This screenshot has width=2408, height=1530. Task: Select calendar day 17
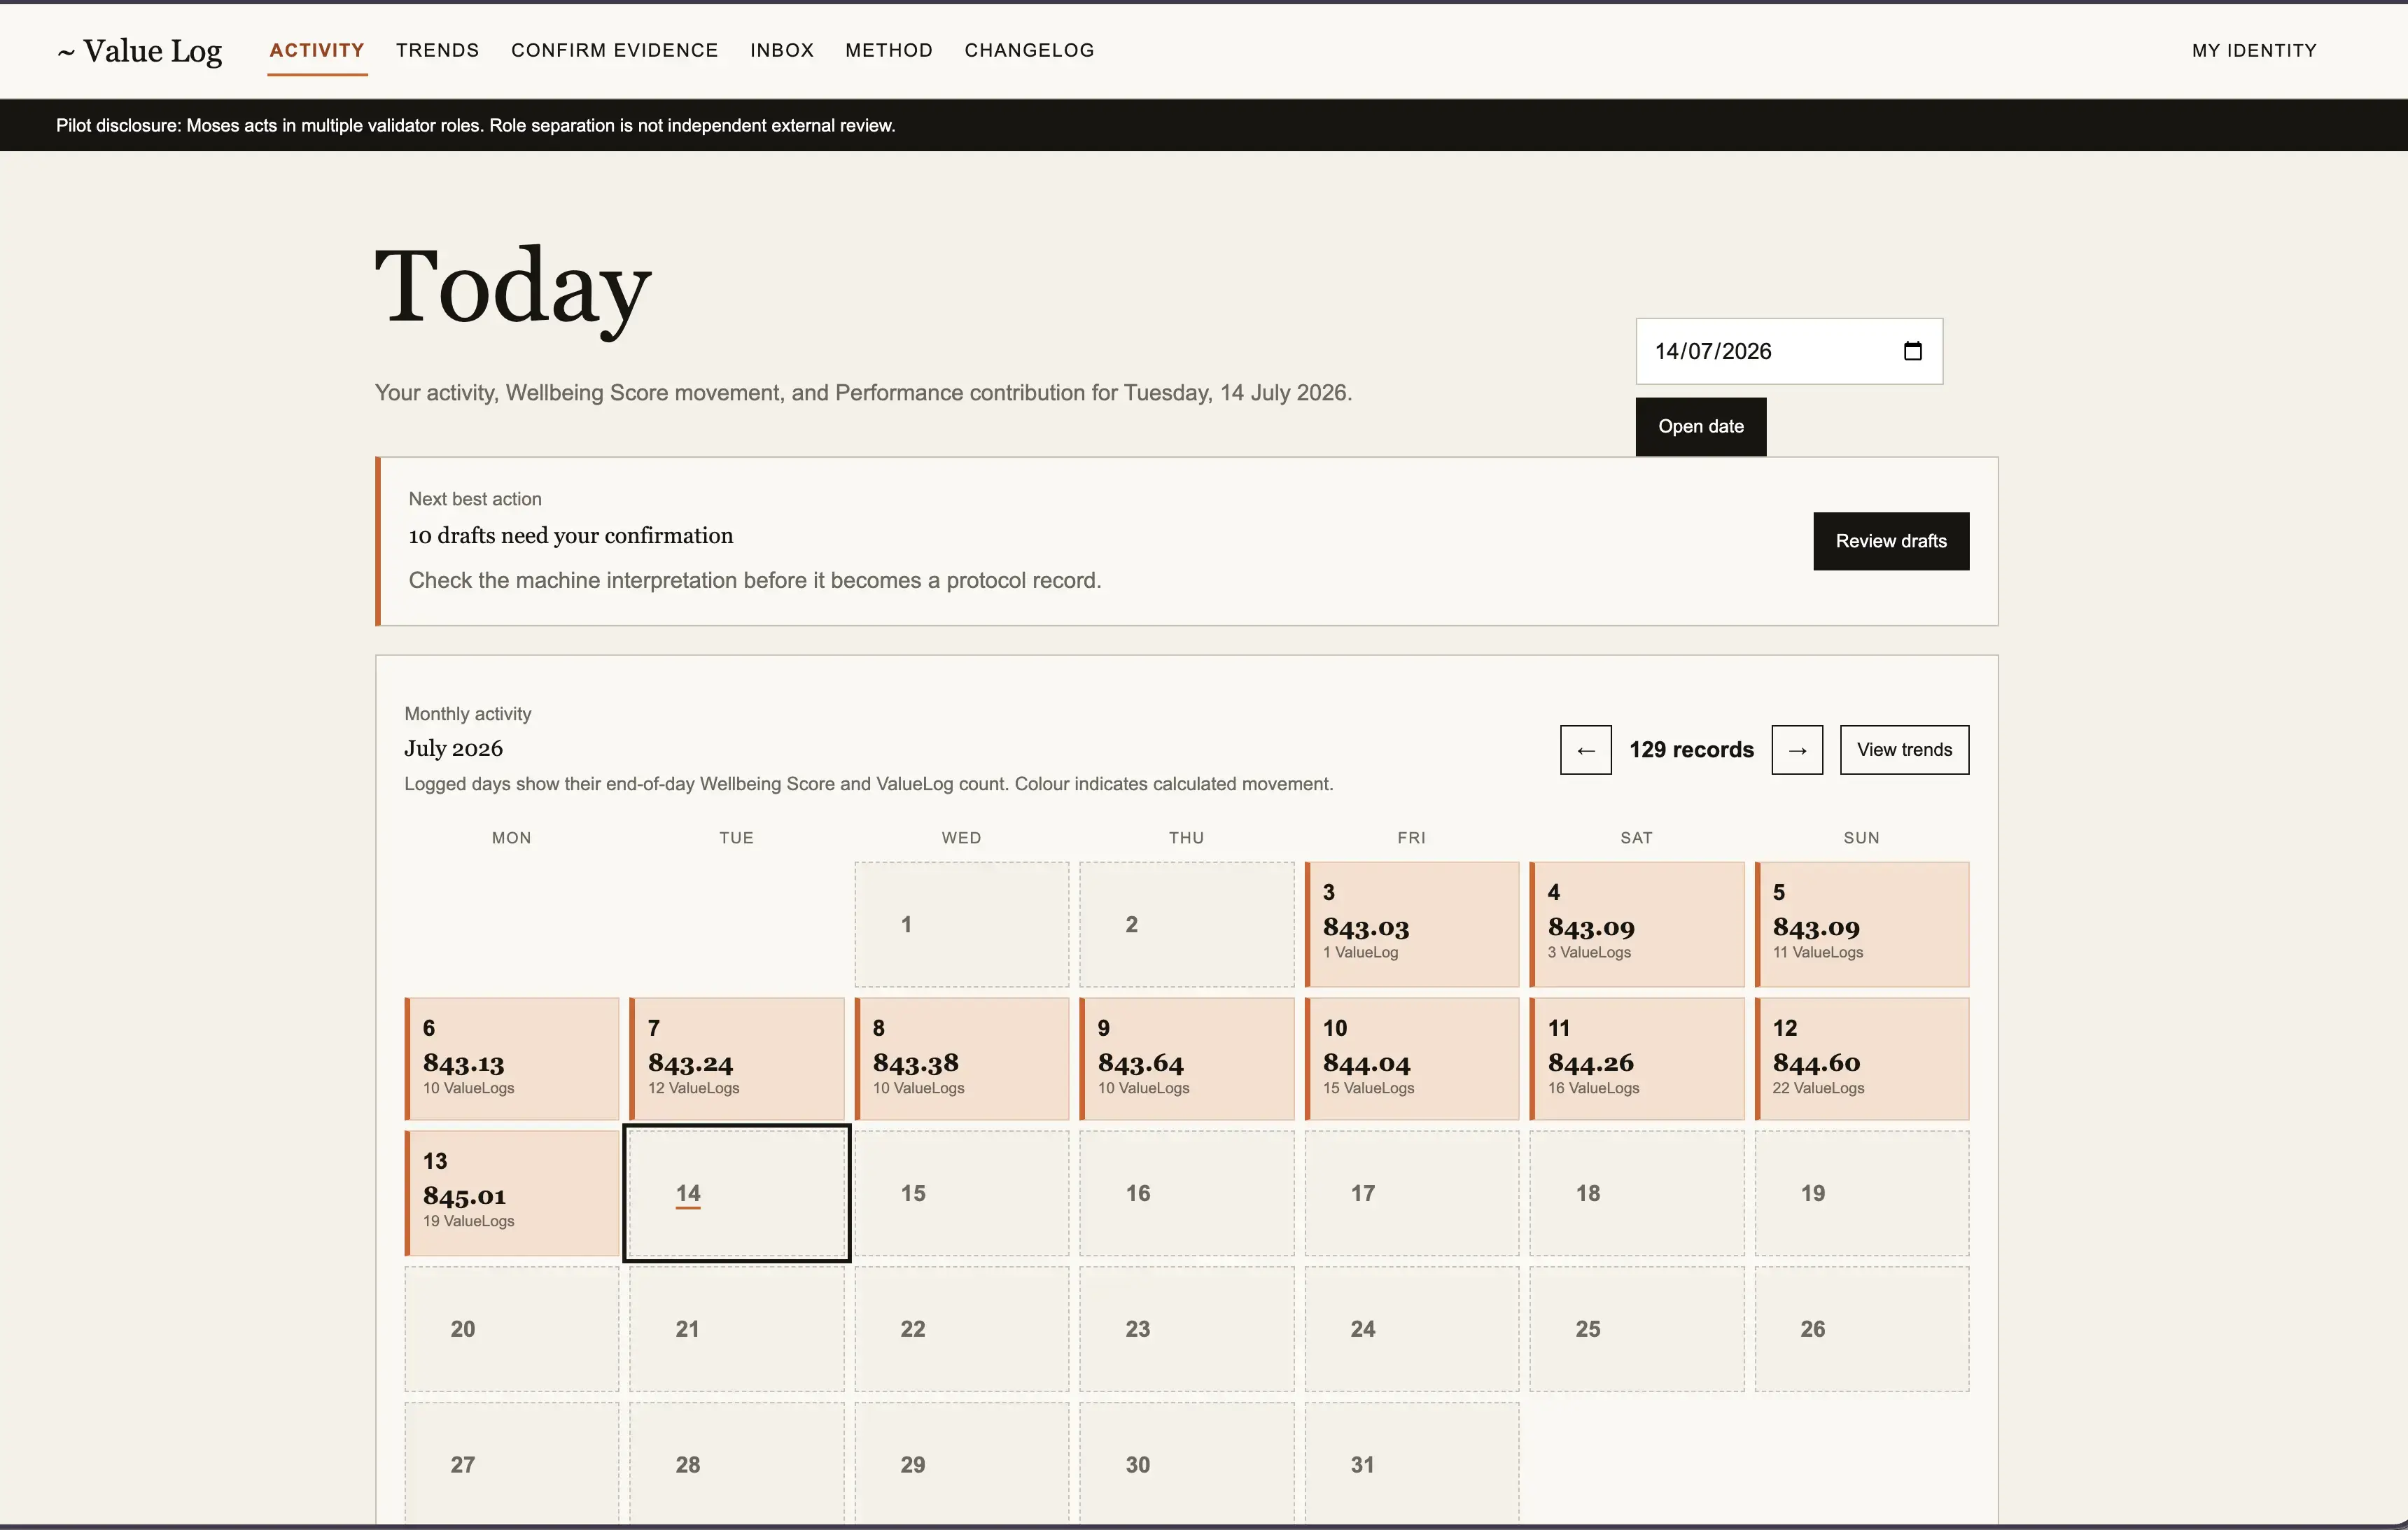point(1411,1193)
